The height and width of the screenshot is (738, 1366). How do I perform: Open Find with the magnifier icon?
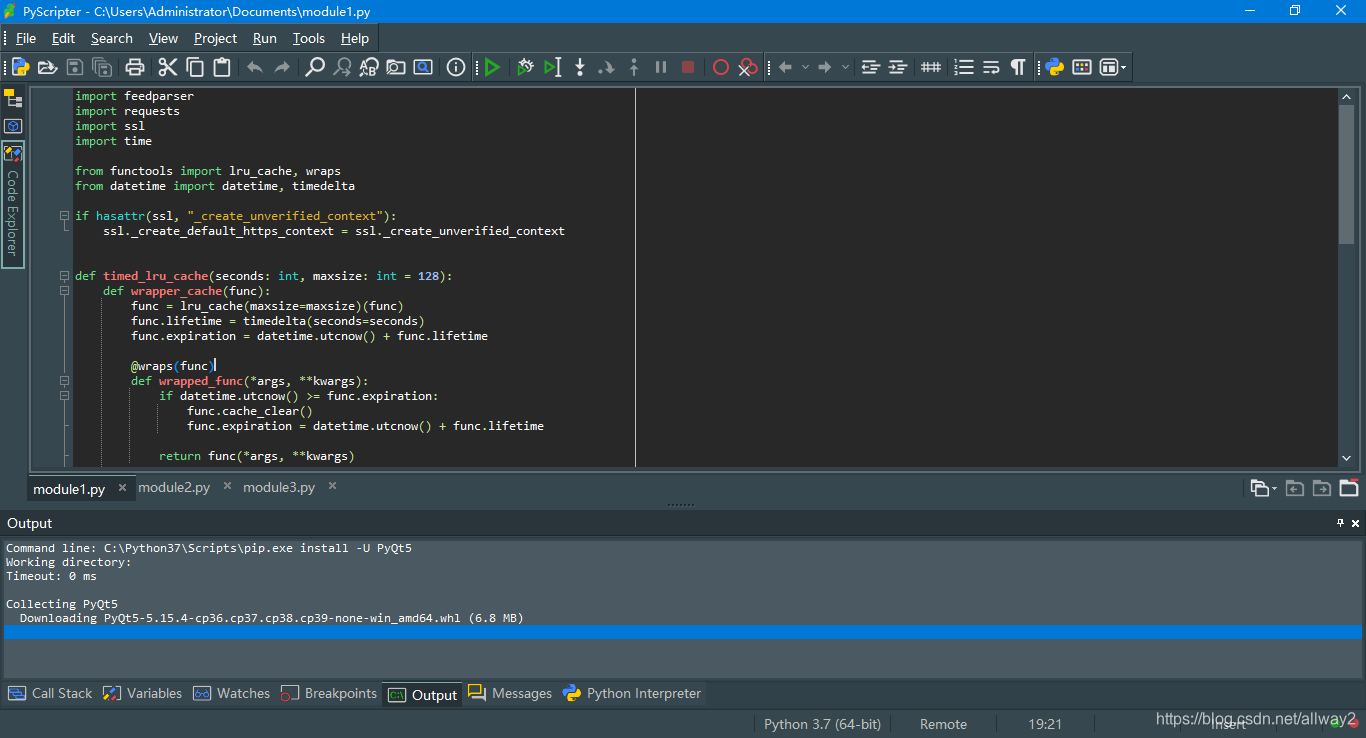coord(316,67)
